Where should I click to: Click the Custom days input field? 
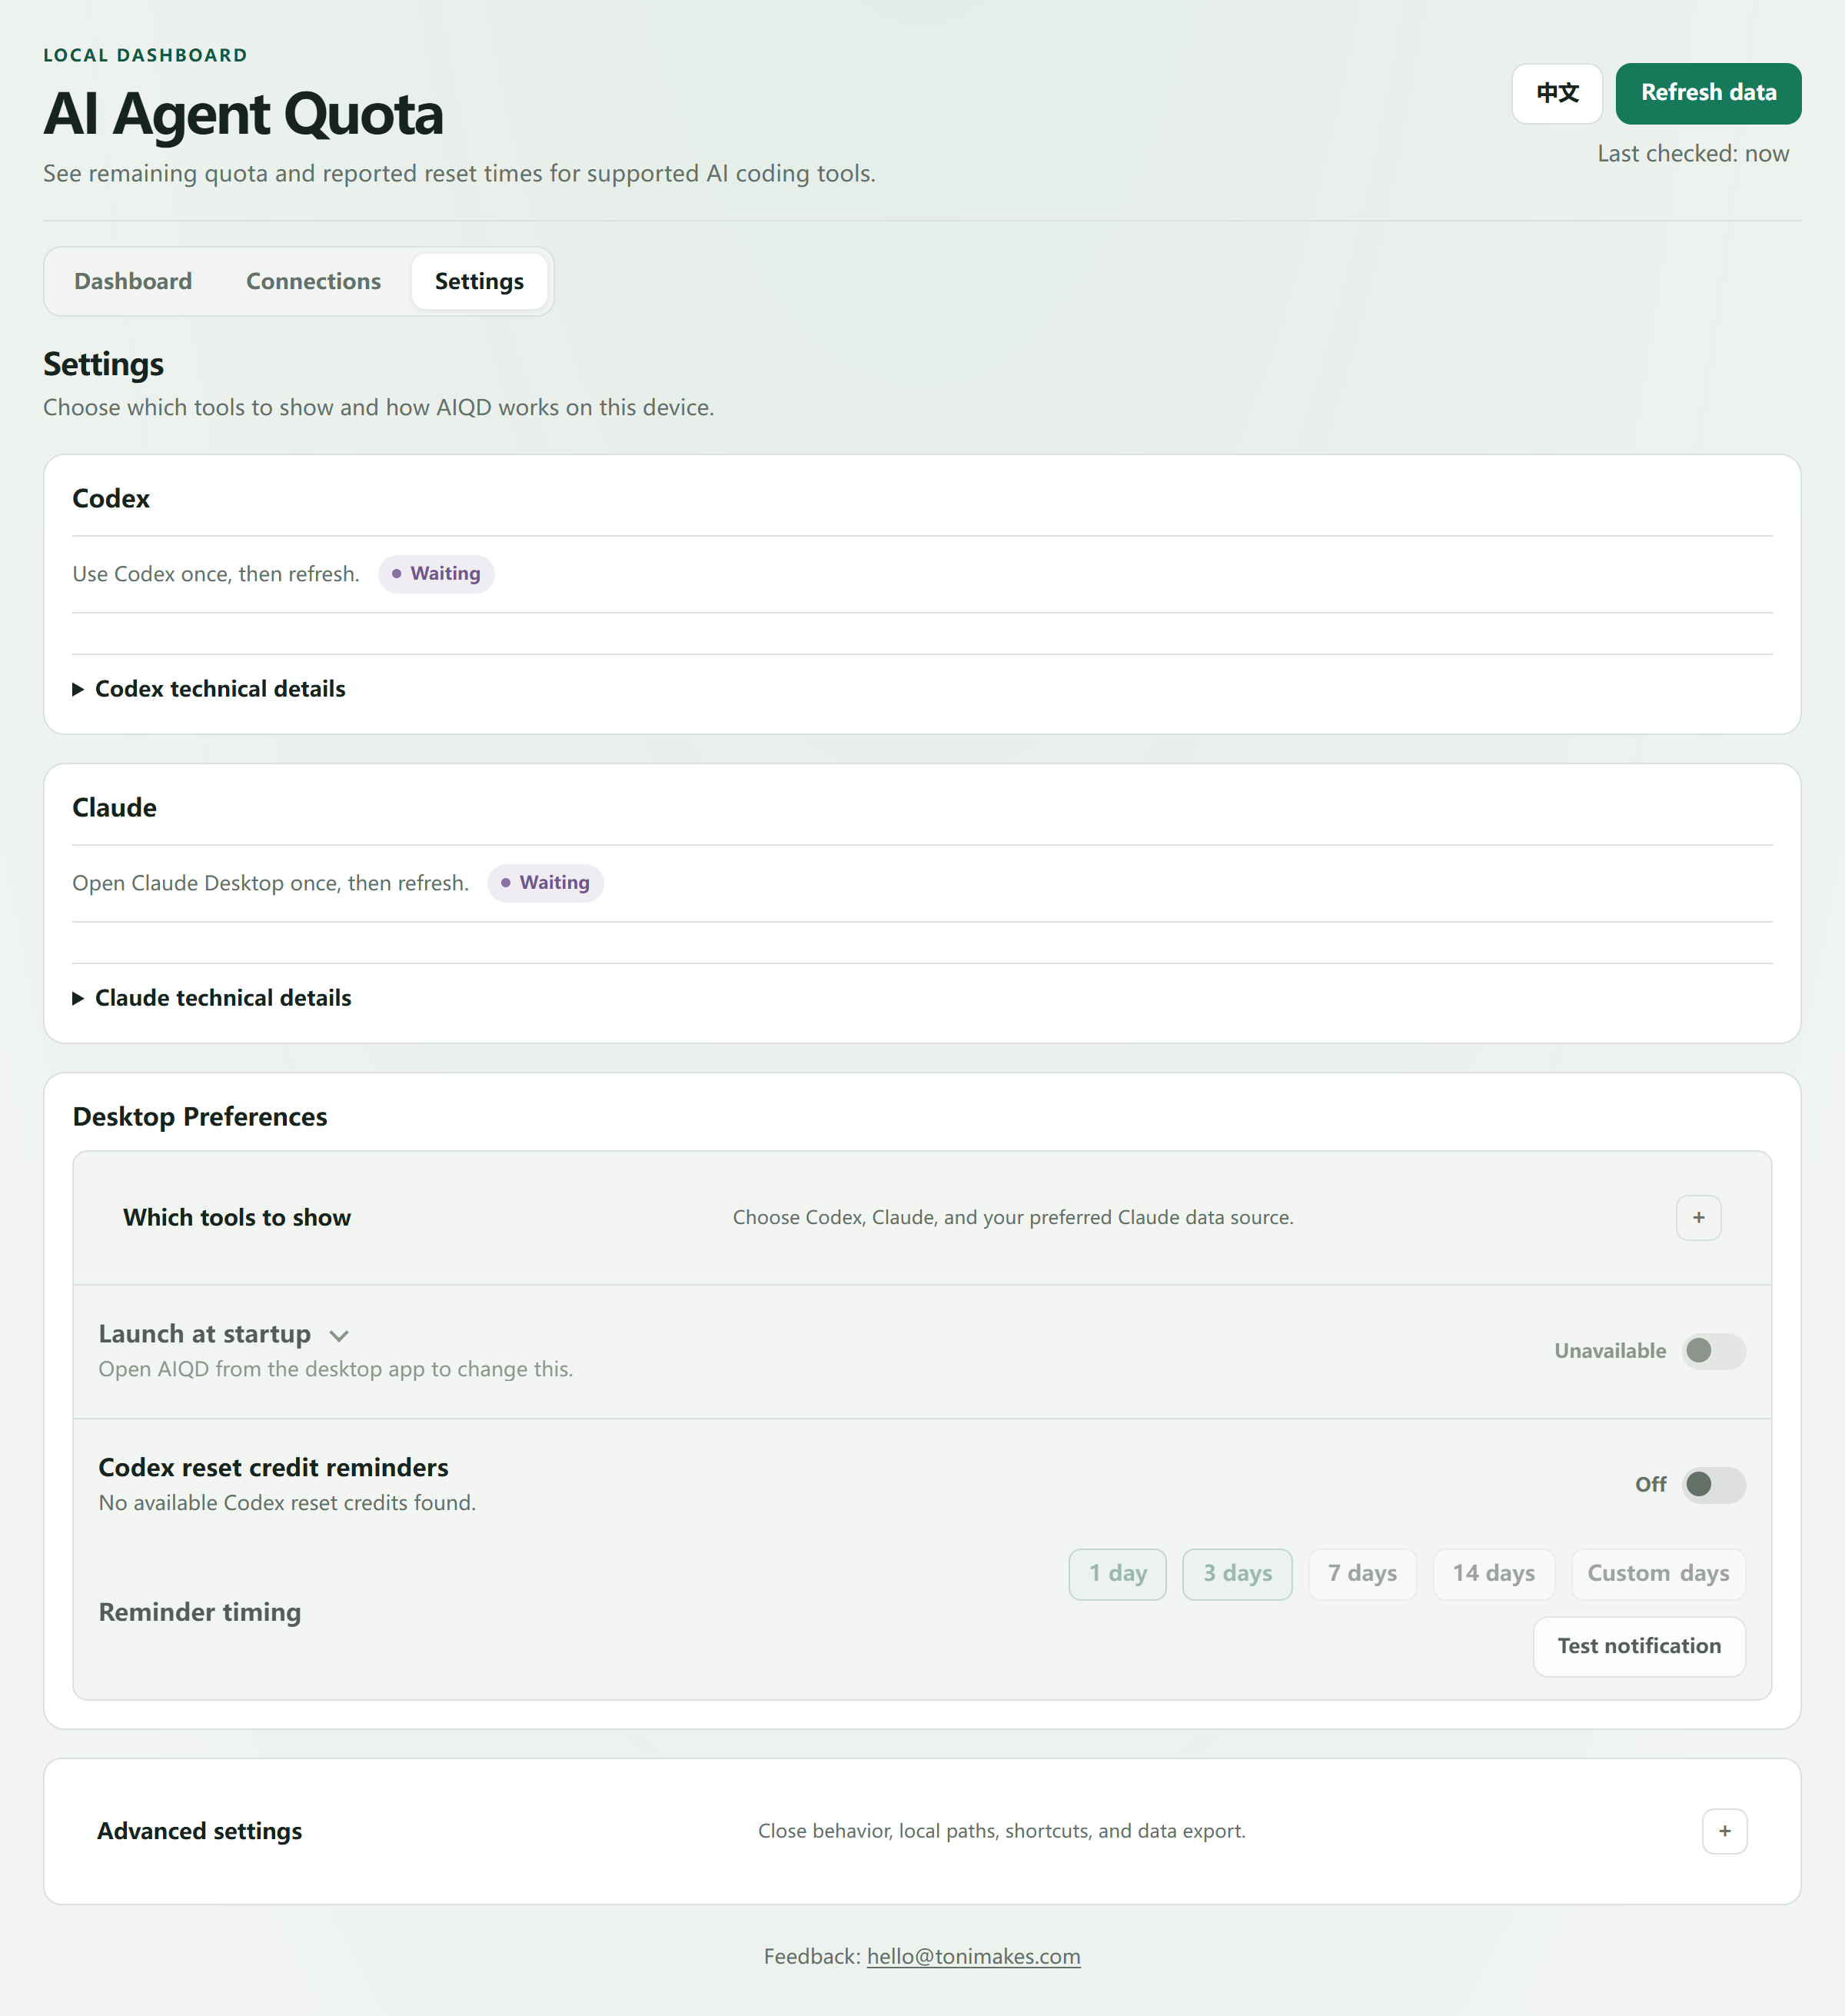pos(1658,1574)
